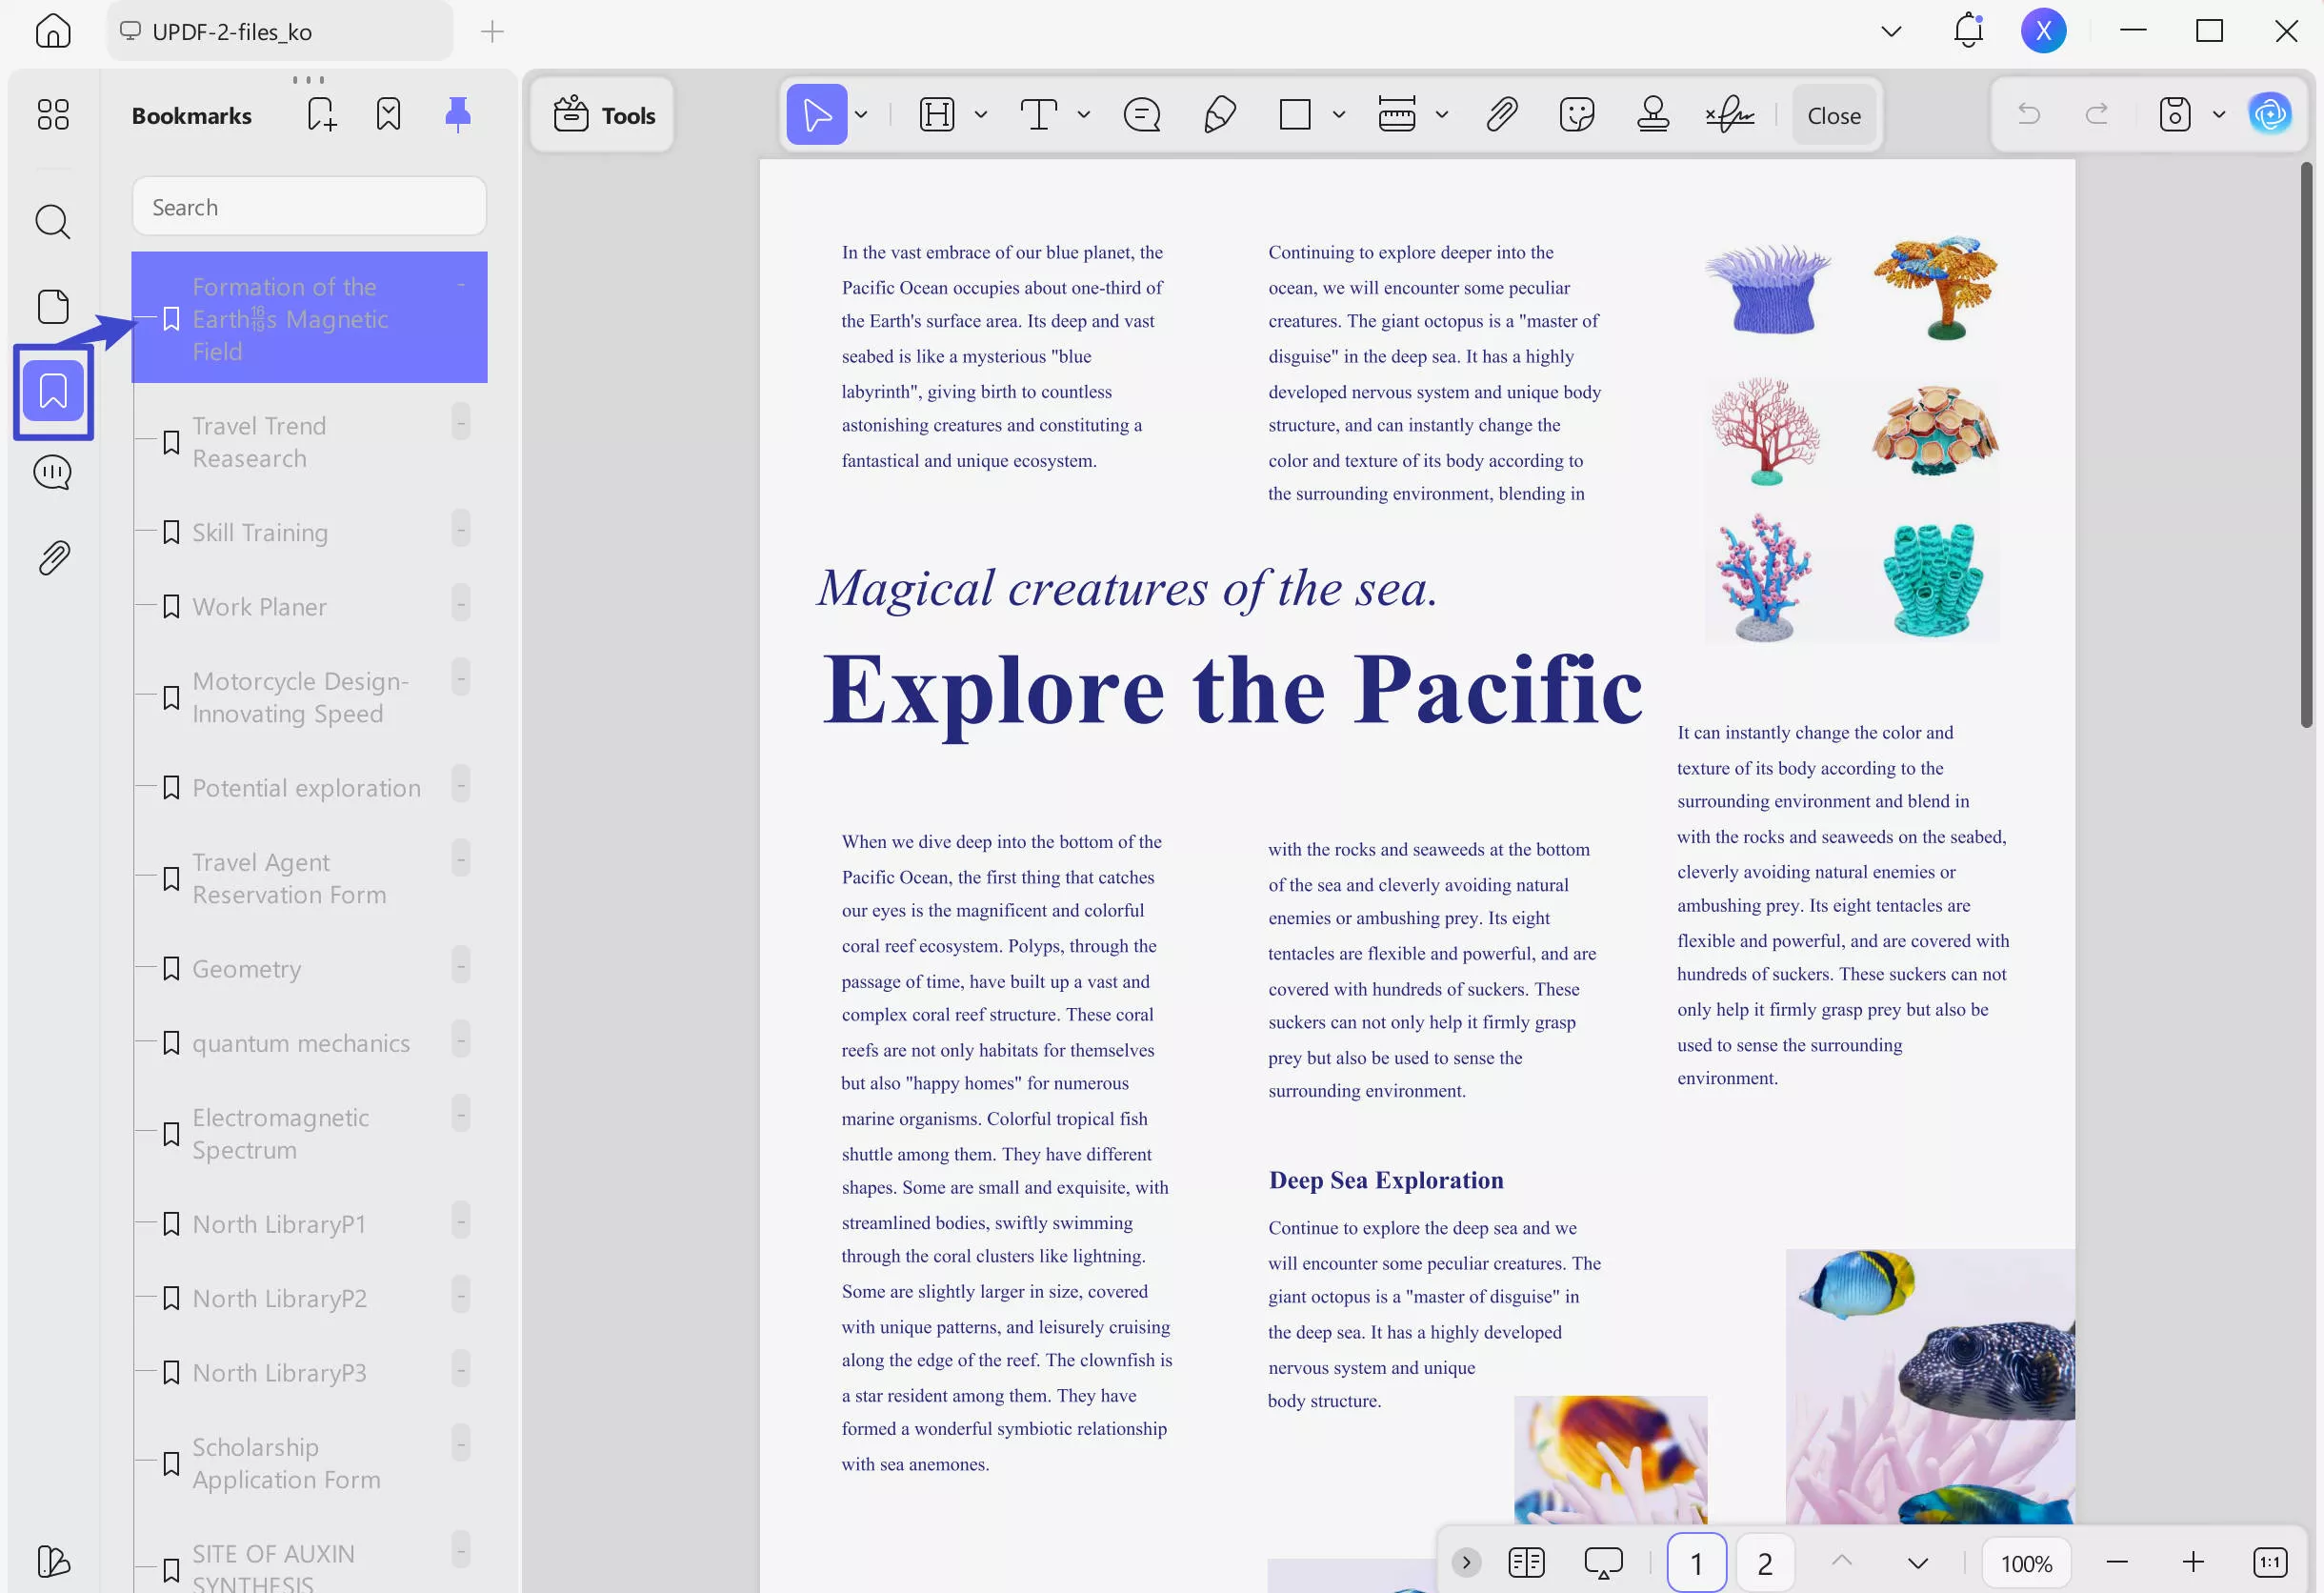The image size is (2324, 1593).
Task: Select the stamp tool
Action: click(1653, 115)
